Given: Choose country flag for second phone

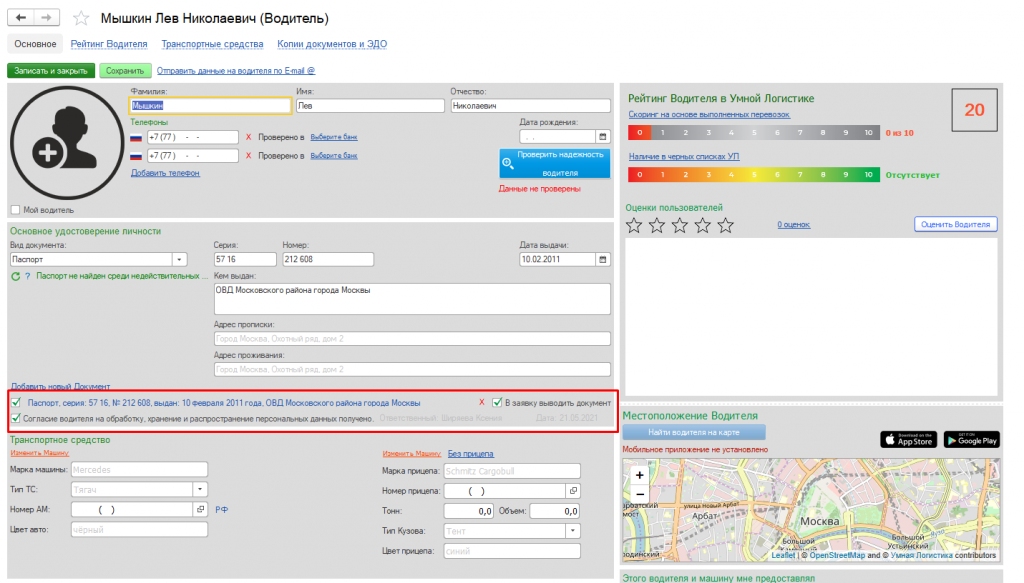Looking at the screenshot, I should click(136, 156).
